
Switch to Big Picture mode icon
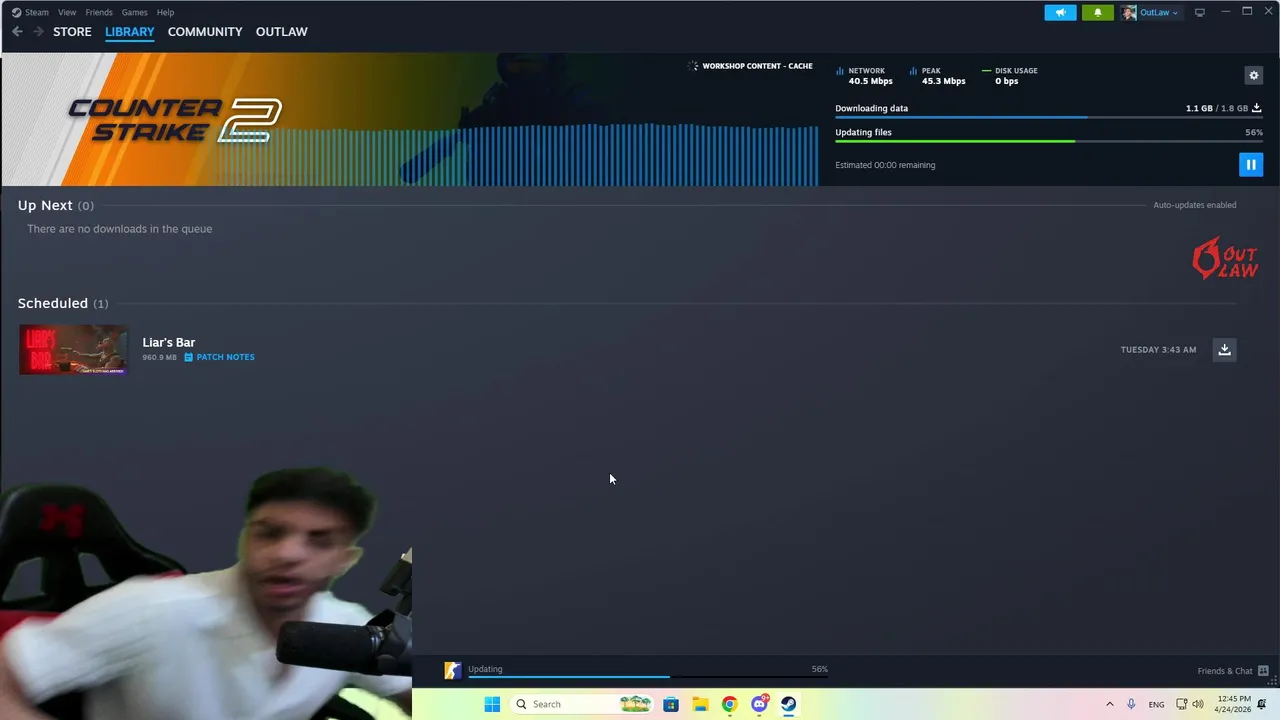tap(1200, 12)
